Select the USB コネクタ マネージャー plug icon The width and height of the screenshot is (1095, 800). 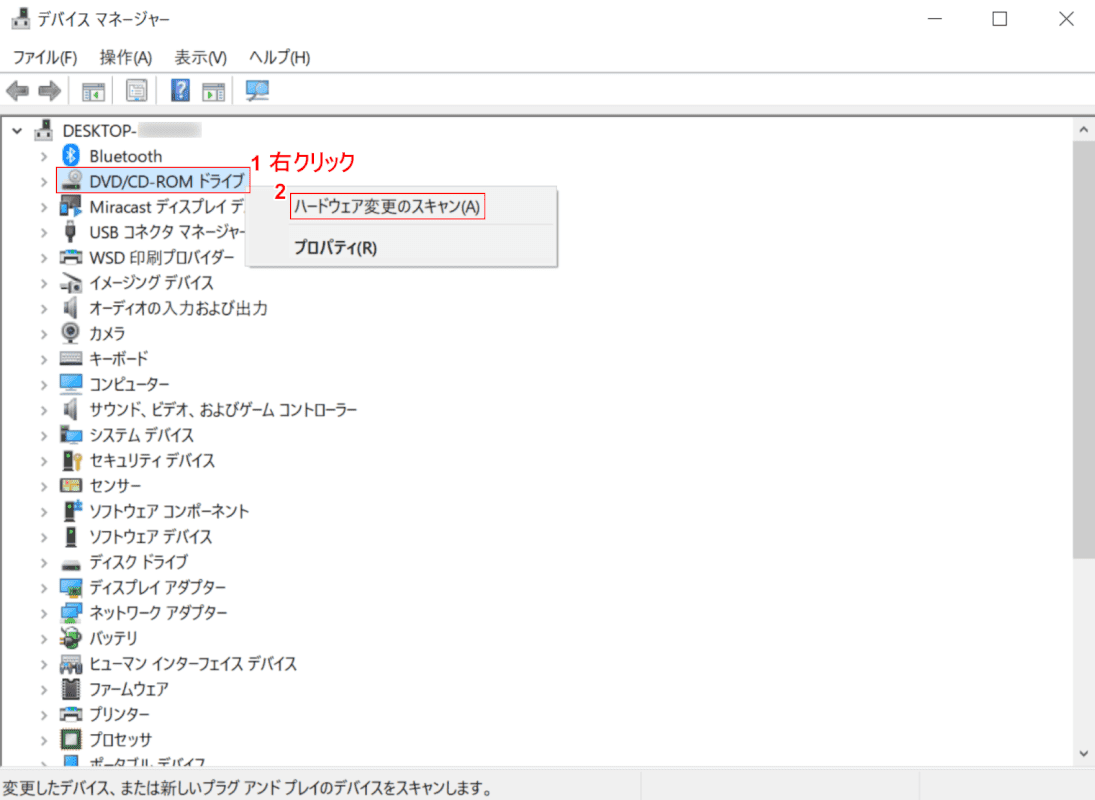coord(70,232)
